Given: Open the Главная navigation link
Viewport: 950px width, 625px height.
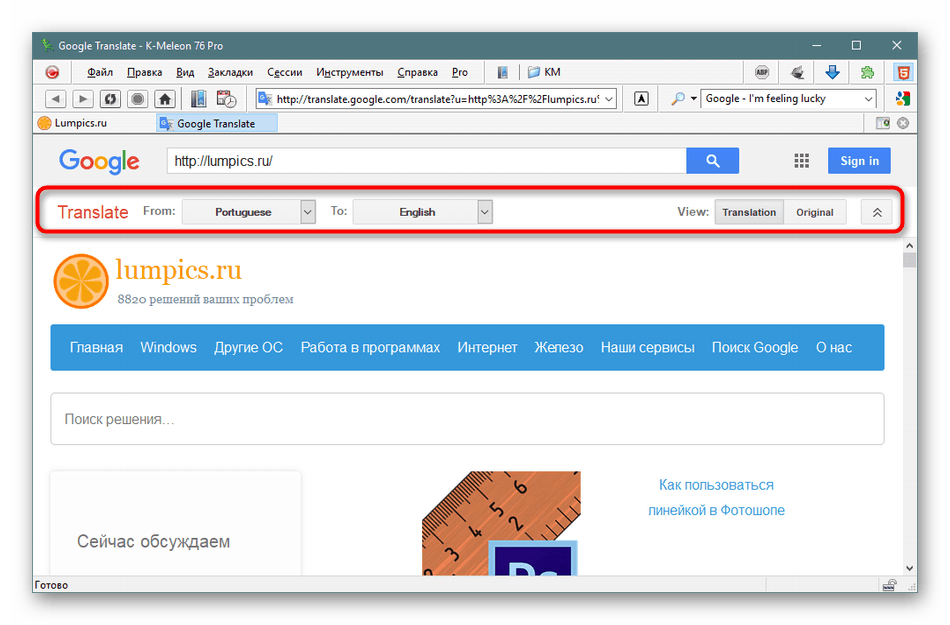Looking at the screenshot, I should (x=96, y=348).
